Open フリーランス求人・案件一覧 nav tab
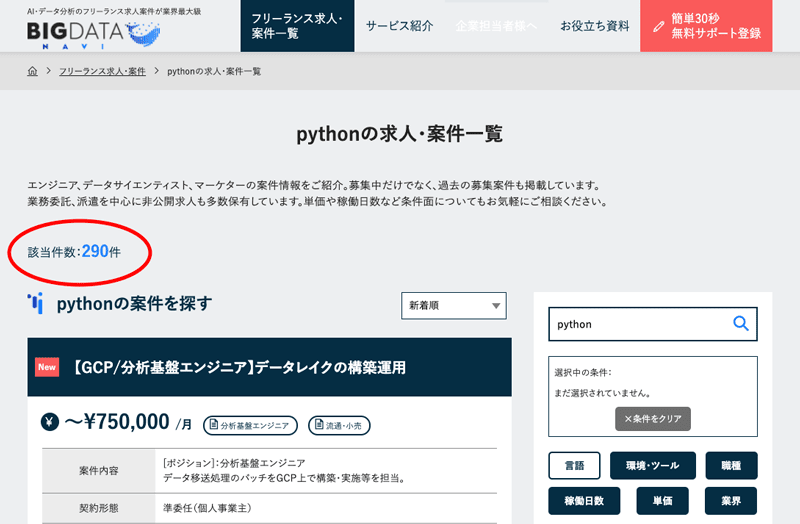 tap(297, 26)
